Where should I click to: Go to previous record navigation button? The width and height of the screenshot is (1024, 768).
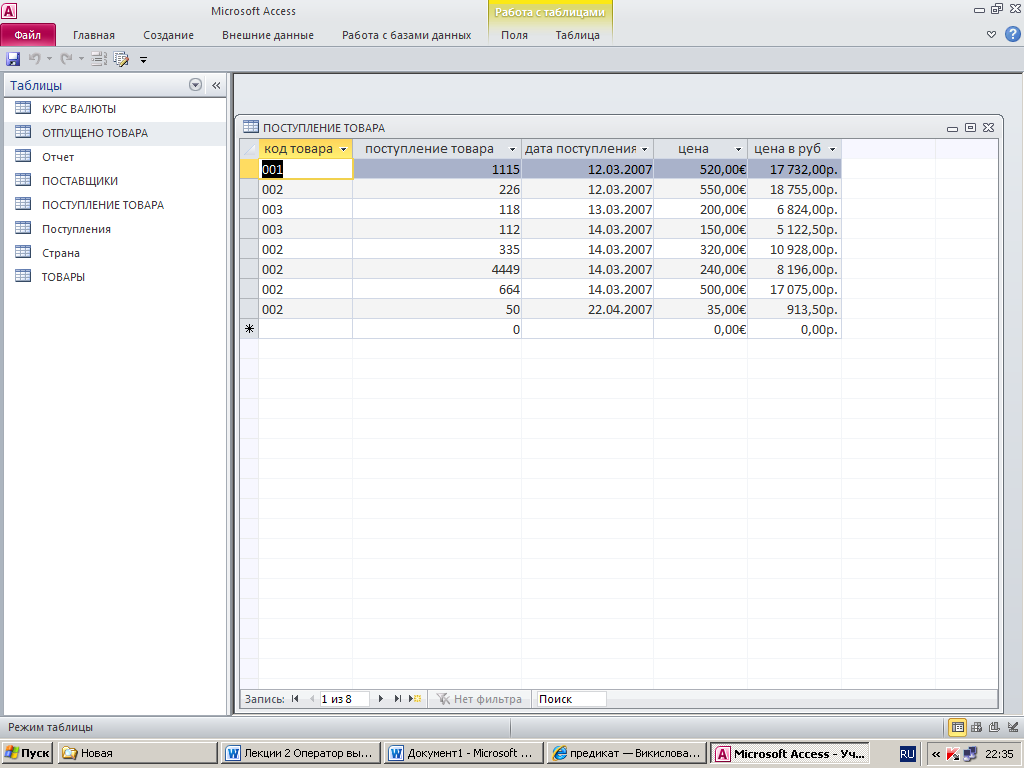(x=311, y=699)
